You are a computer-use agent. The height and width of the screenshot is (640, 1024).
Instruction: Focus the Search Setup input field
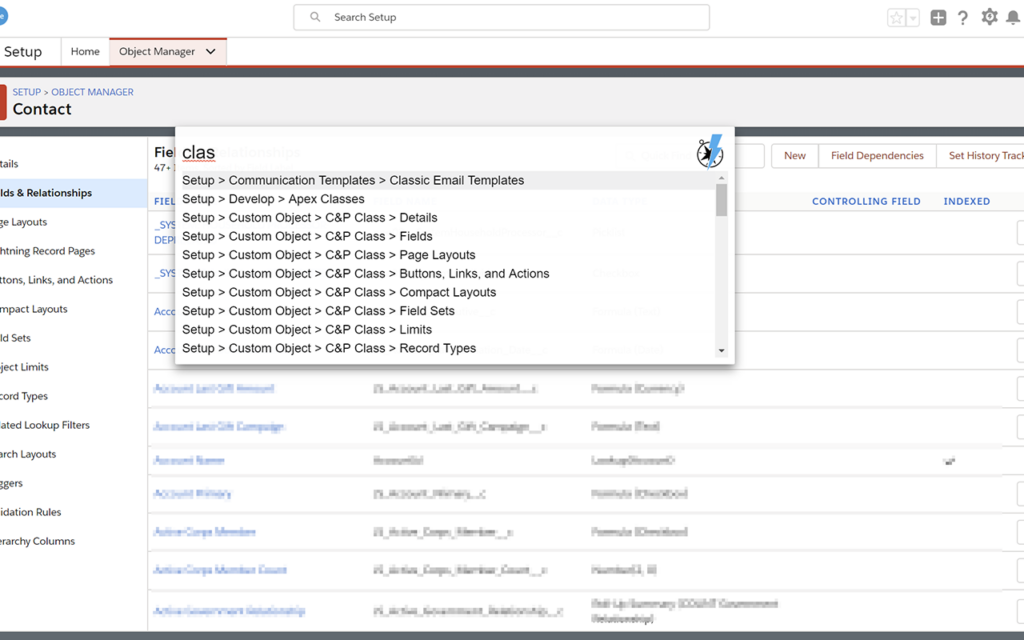pos(510,18)
